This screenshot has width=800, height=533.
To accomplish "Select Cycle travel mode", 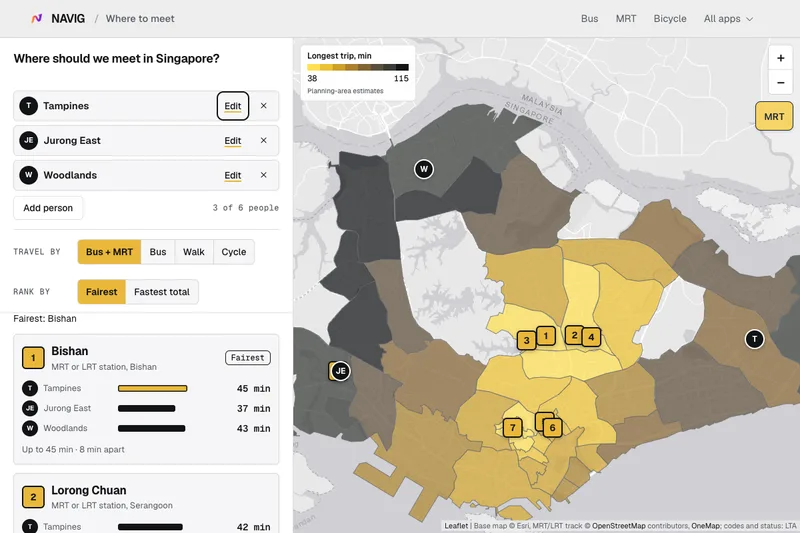I will [234, 252].
